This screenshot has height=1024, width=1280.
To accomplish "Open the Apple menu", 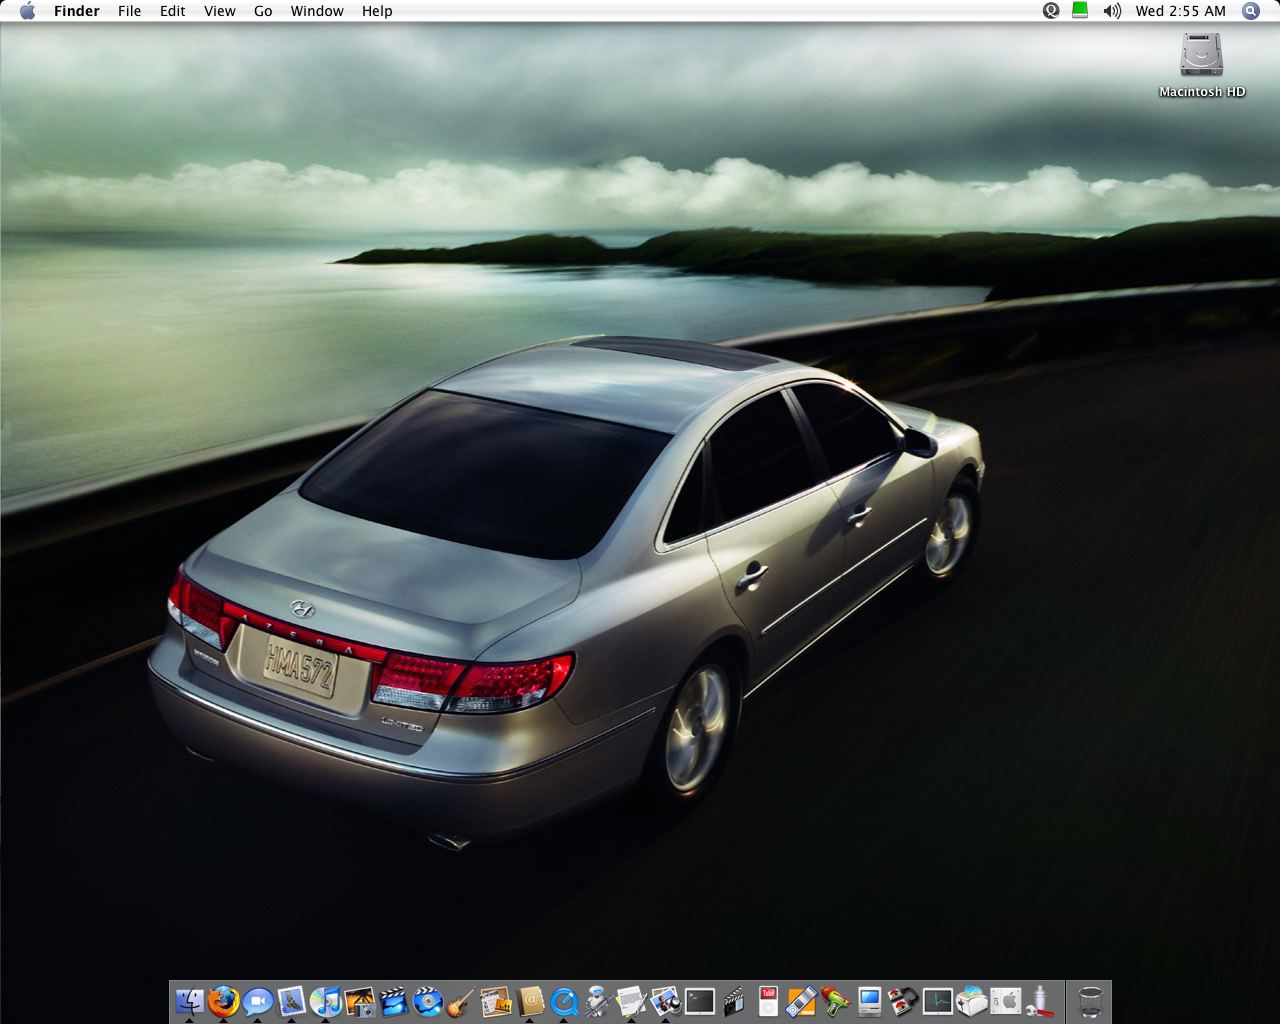I will tap(27, 11).
